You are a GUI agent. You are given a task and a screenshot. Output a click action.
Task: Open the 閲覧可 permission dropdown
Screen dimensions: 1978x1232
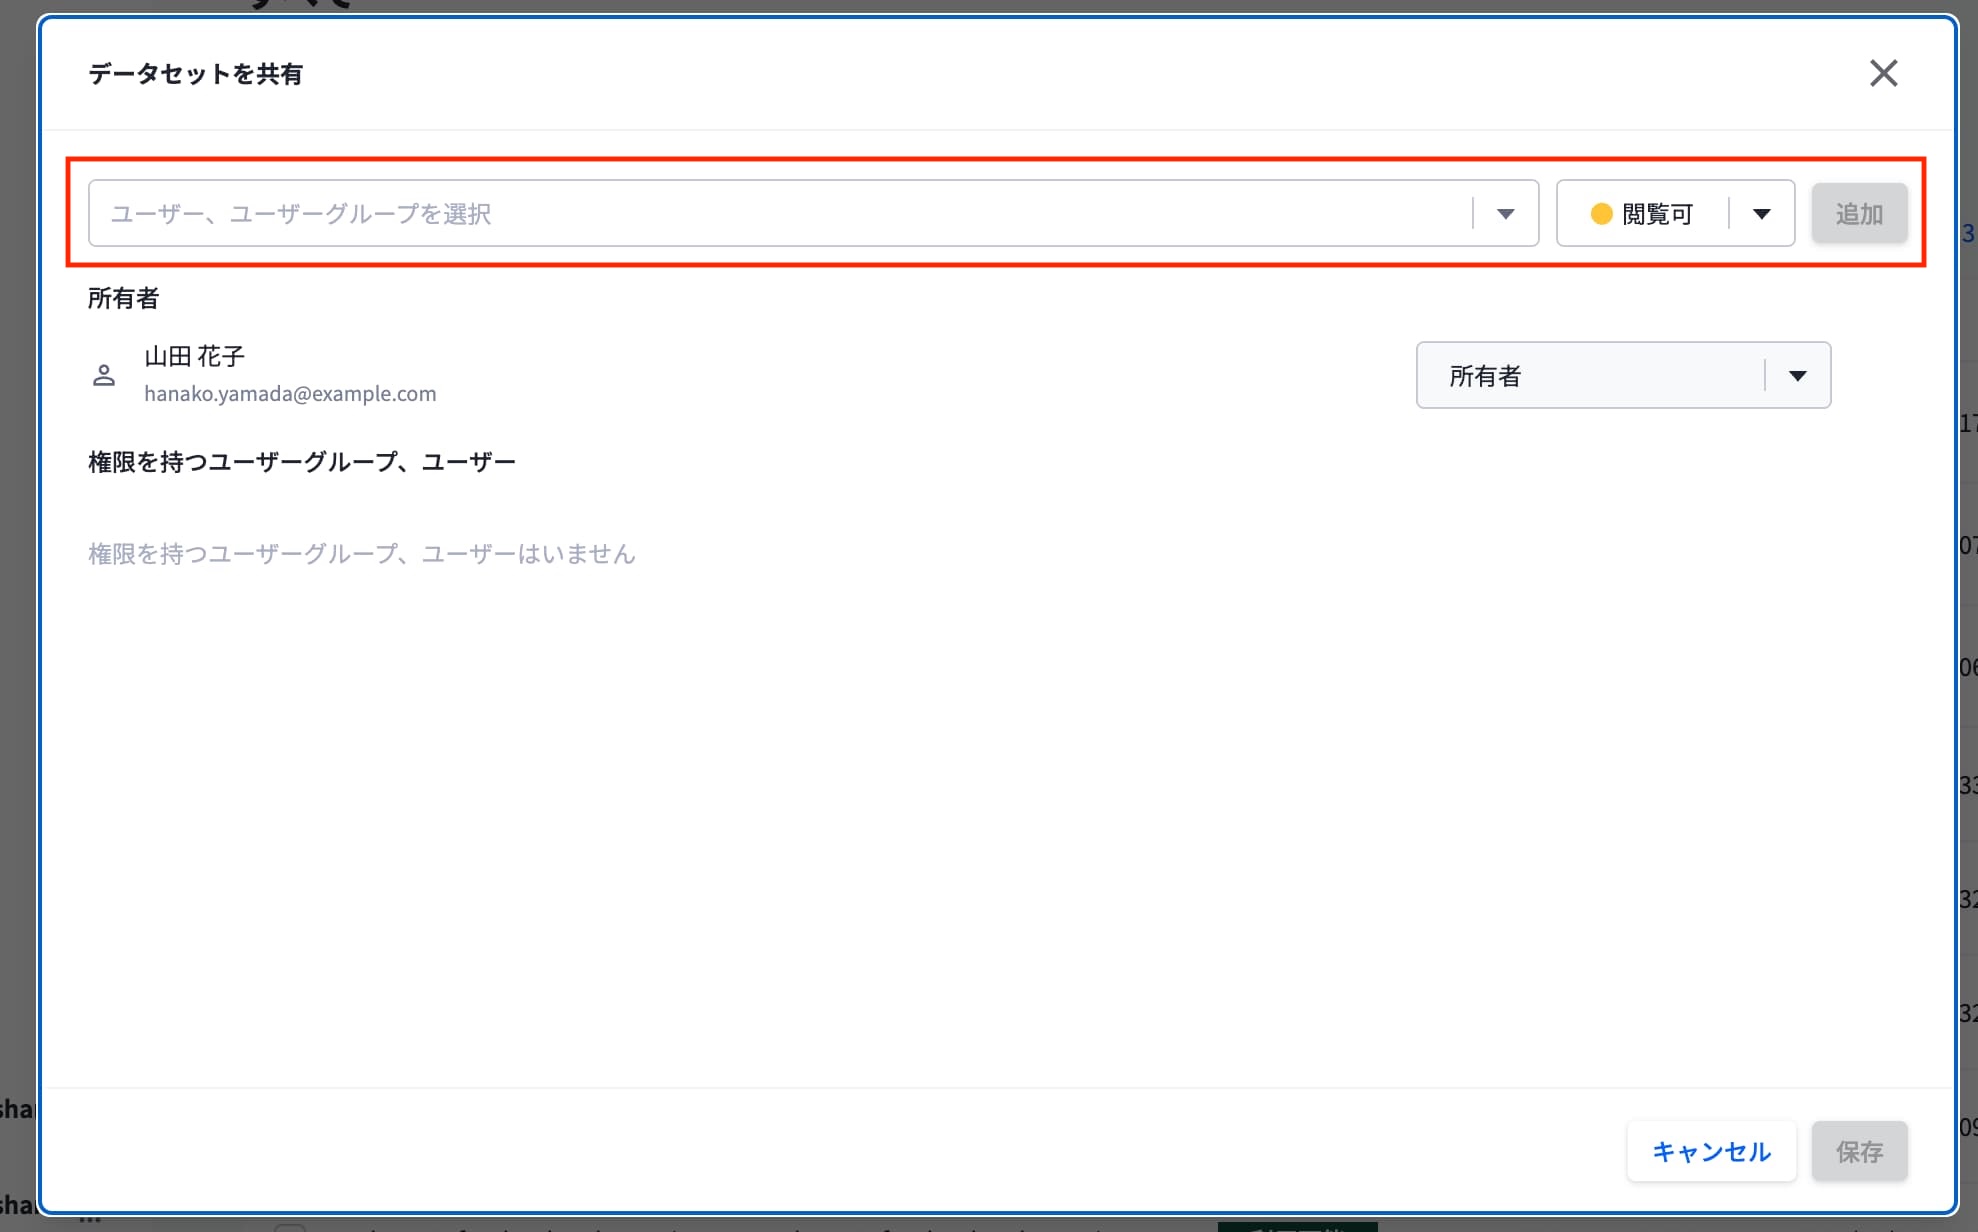pyautogui.click(x=1675, y=213)
